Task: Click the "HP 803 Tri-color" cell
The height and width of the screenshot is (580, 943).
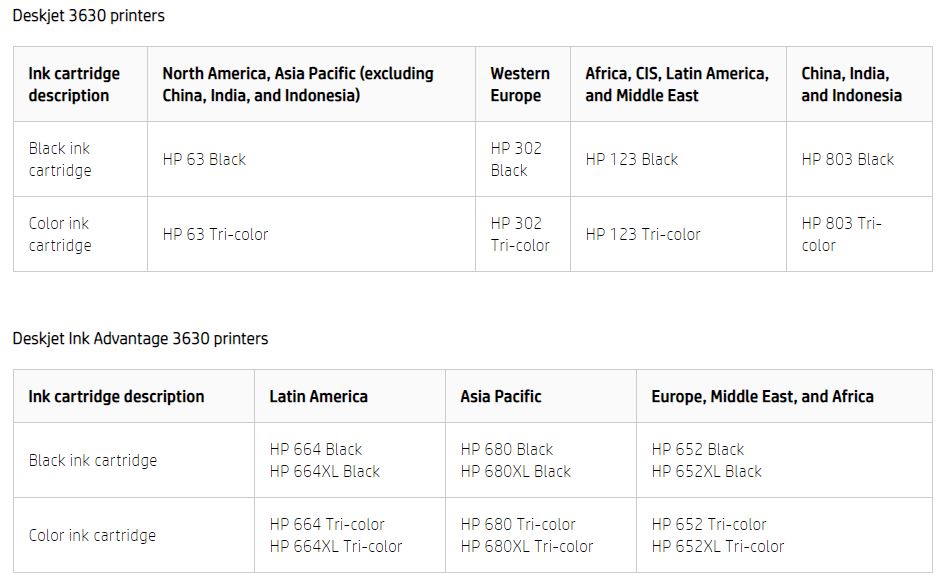Action: coord(841,234)
